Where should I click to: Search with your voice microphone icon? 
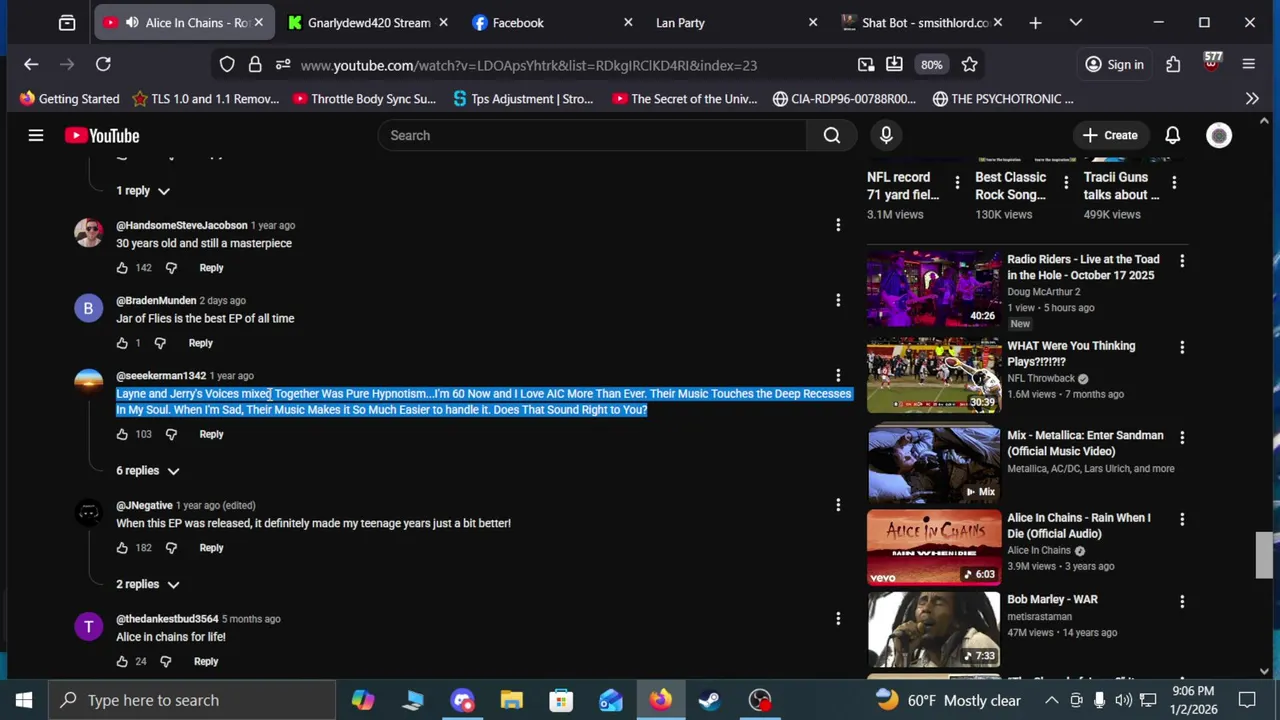pos(886,135)
